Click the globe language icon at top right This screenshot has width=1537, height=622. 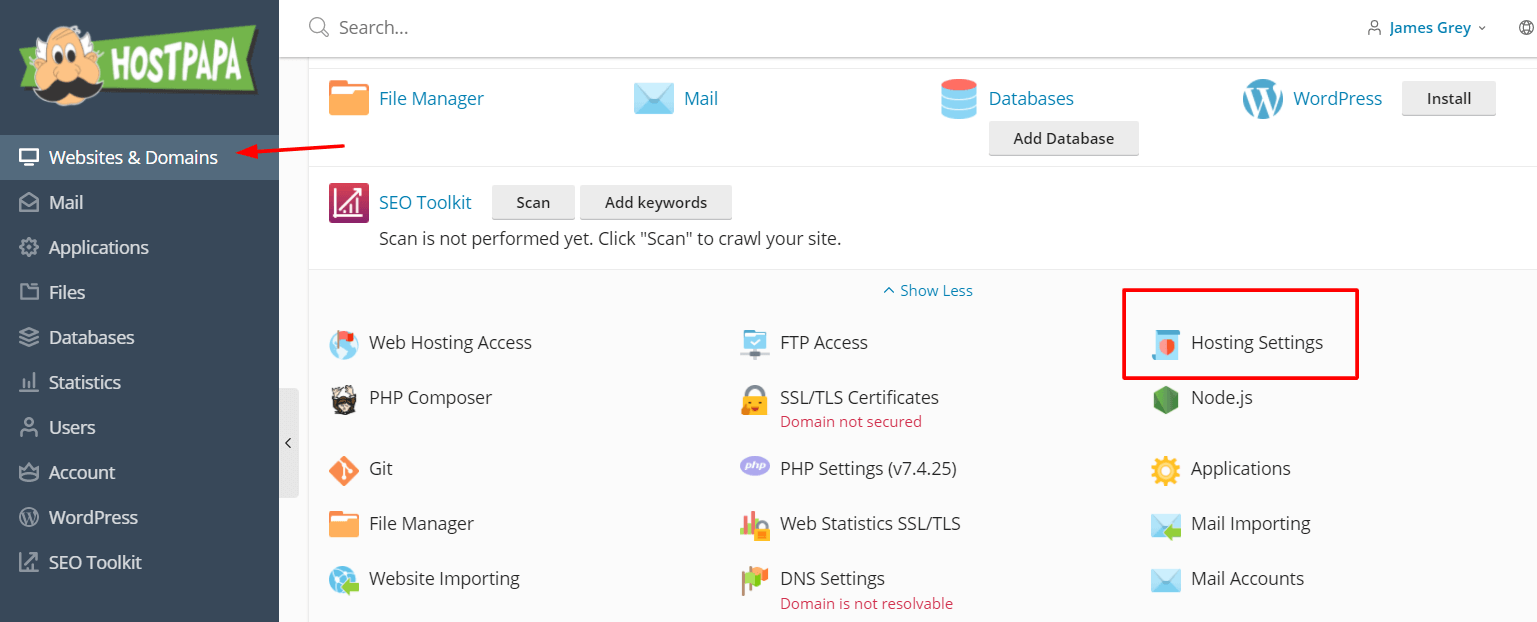click(1526, 28)
